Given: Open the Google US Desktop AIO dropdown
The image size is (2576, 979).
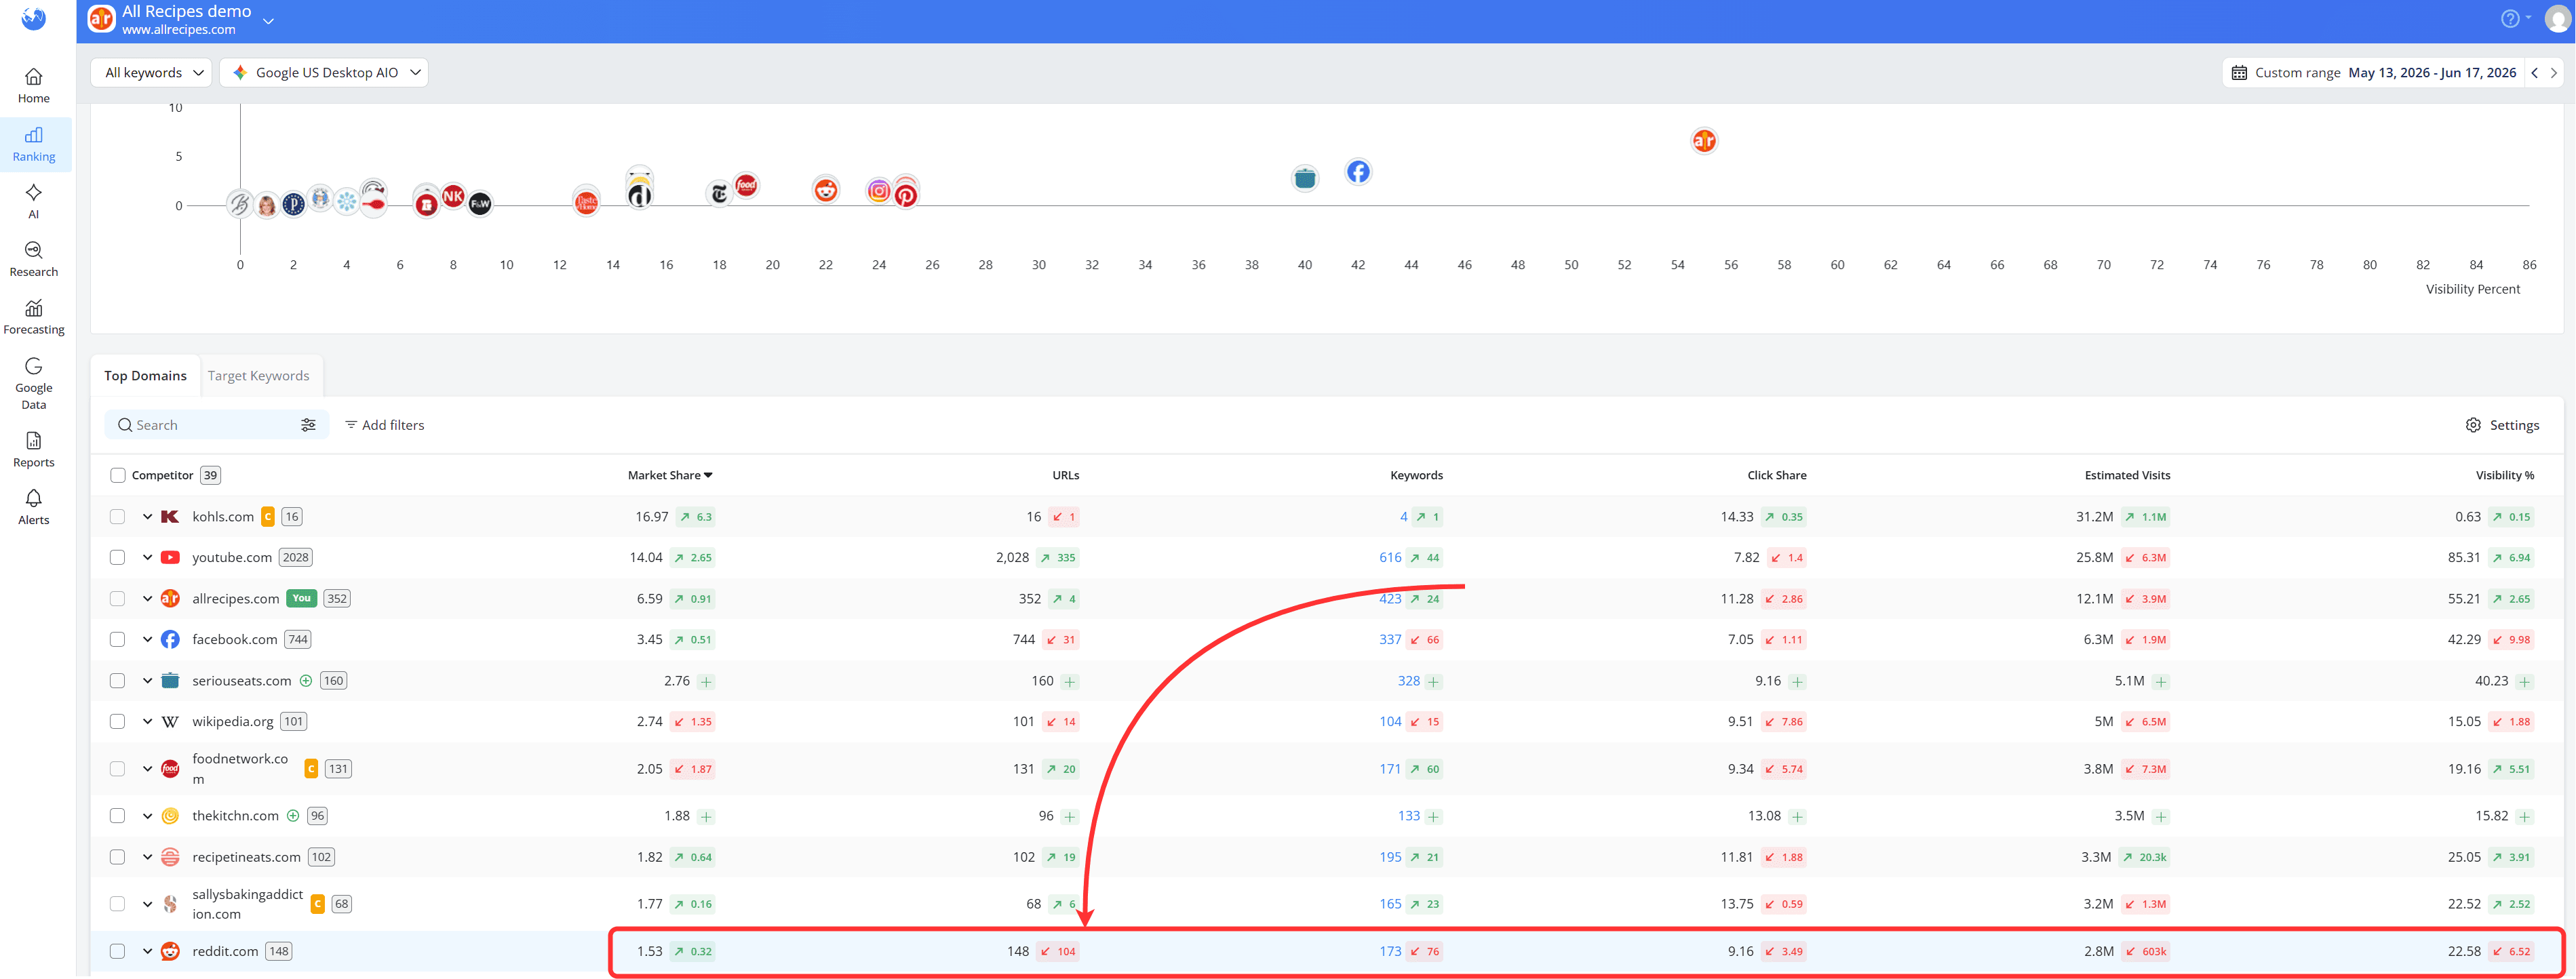Looking at the screenshot, I should pyautogui.click(x=324, y=73).
